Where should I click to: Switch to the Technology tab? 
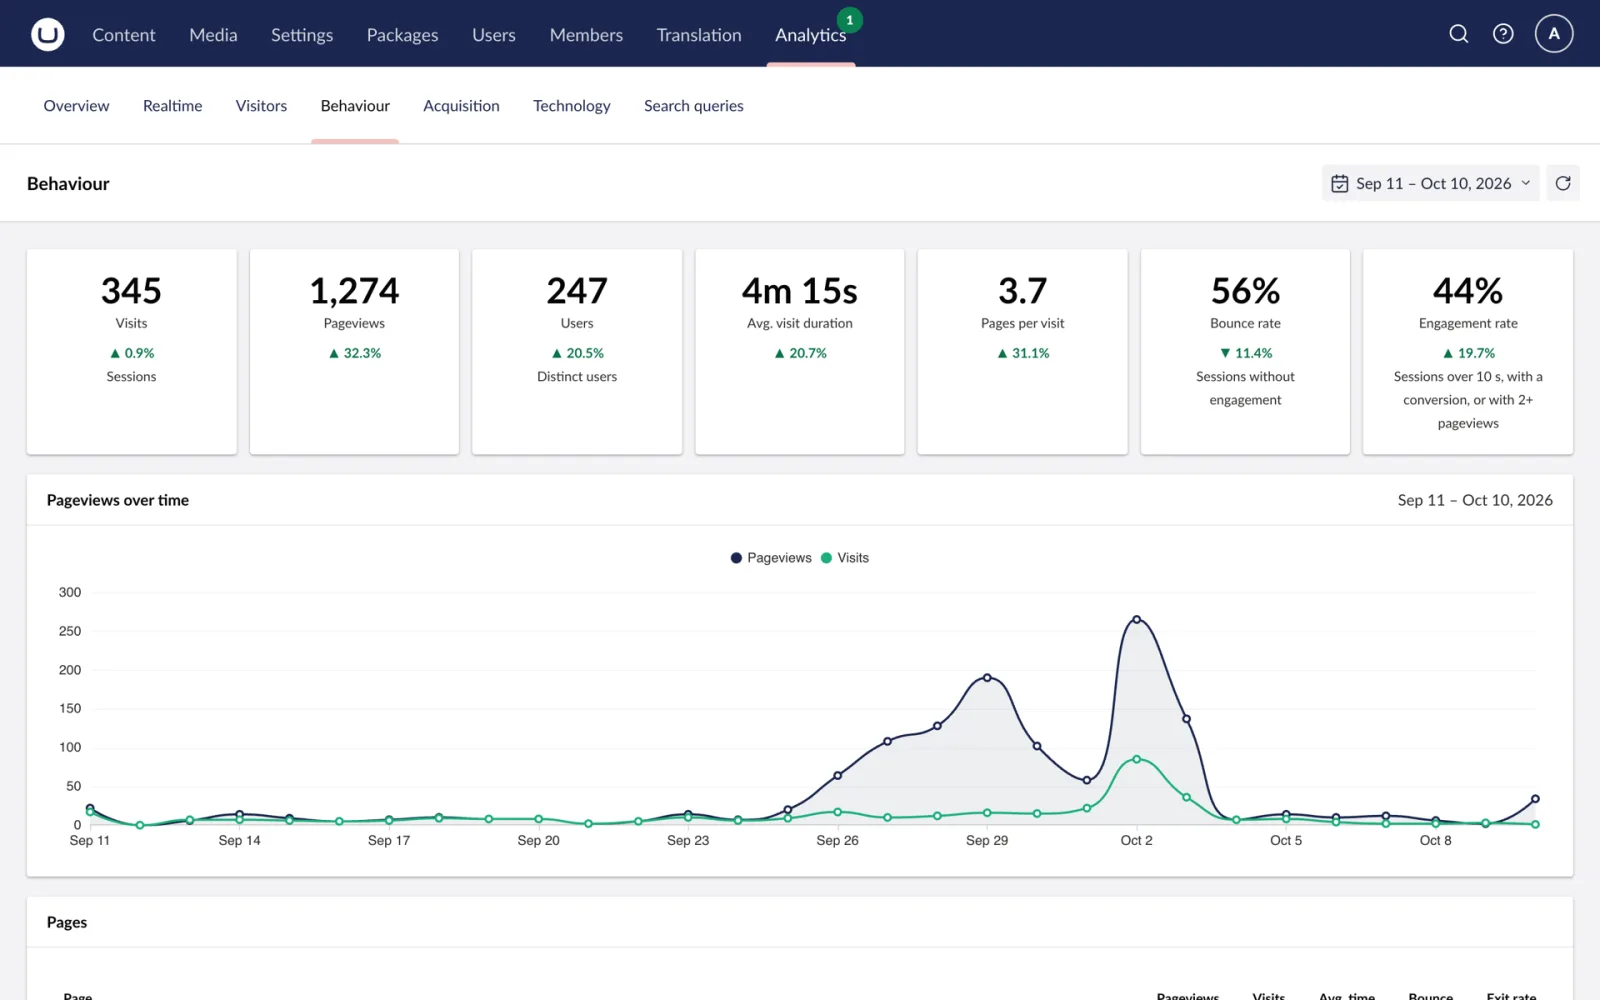pyautogui.click(x=571, y=106)
